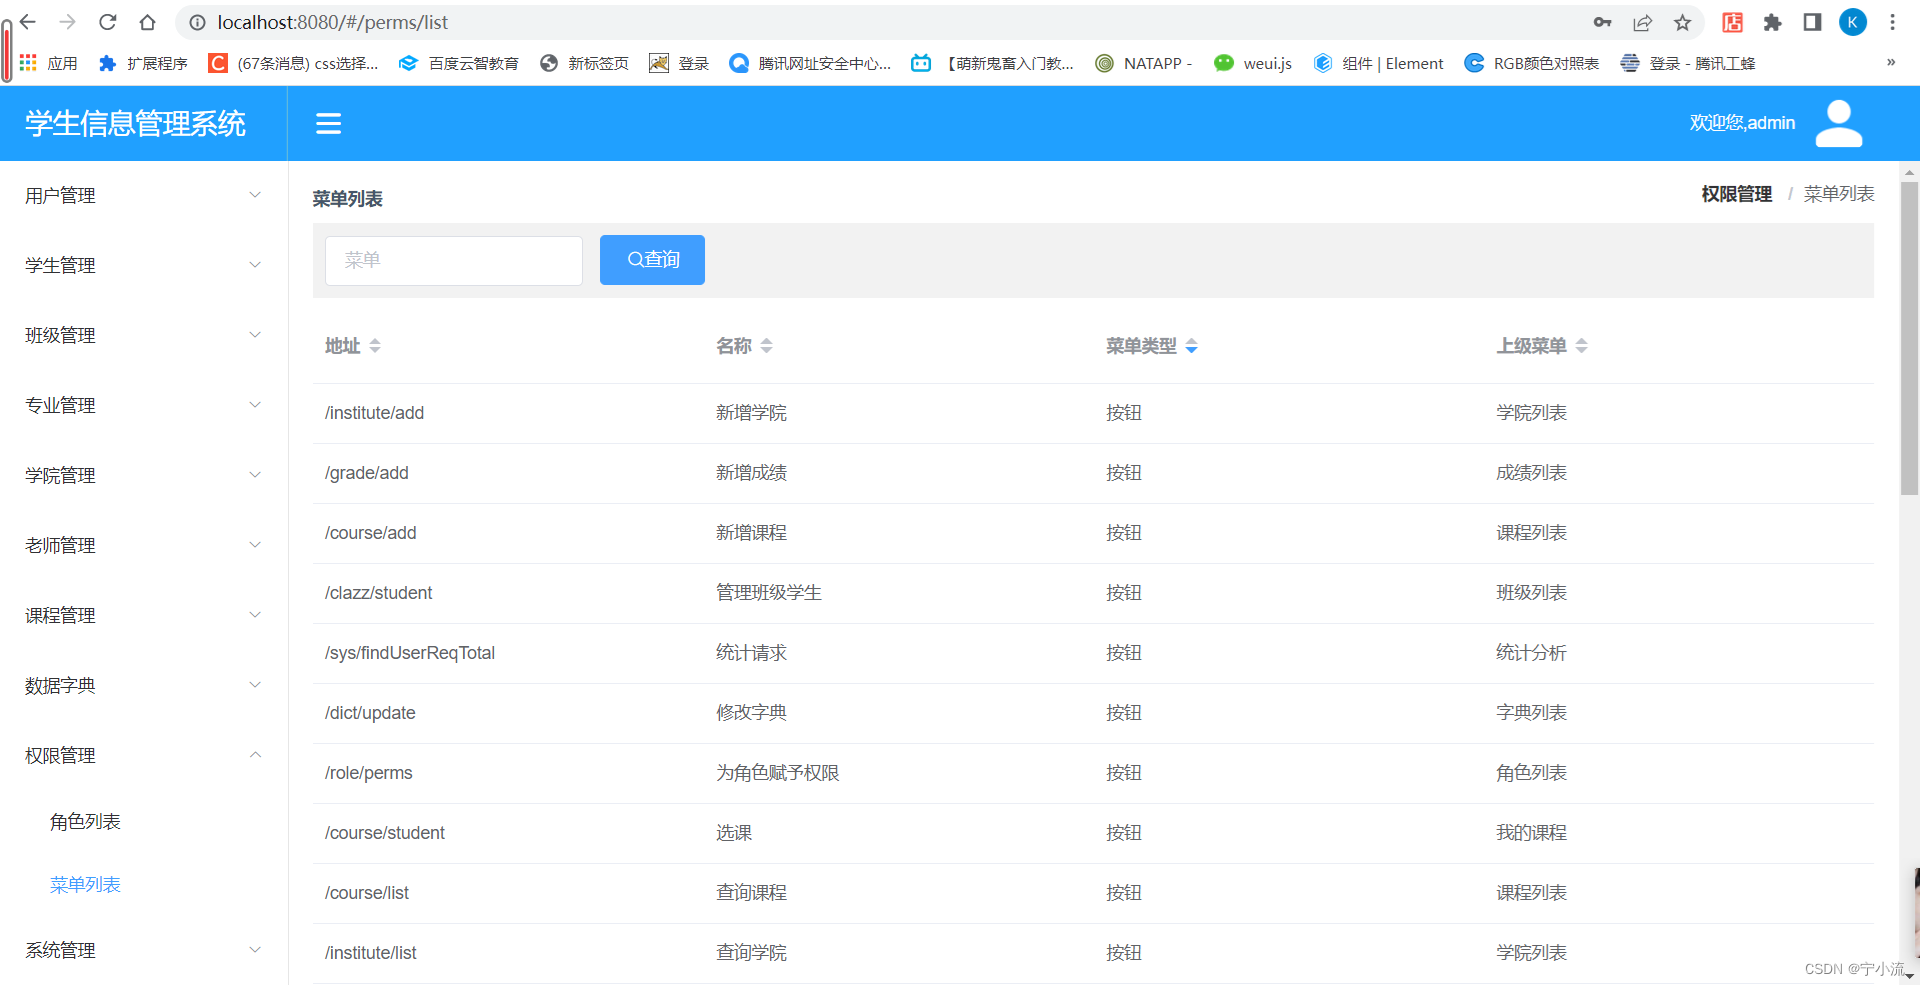Viewport: 1920px width, 985px height.
Task: Show more bookmarks via the overflow chevron
Action: (1890, 63)
